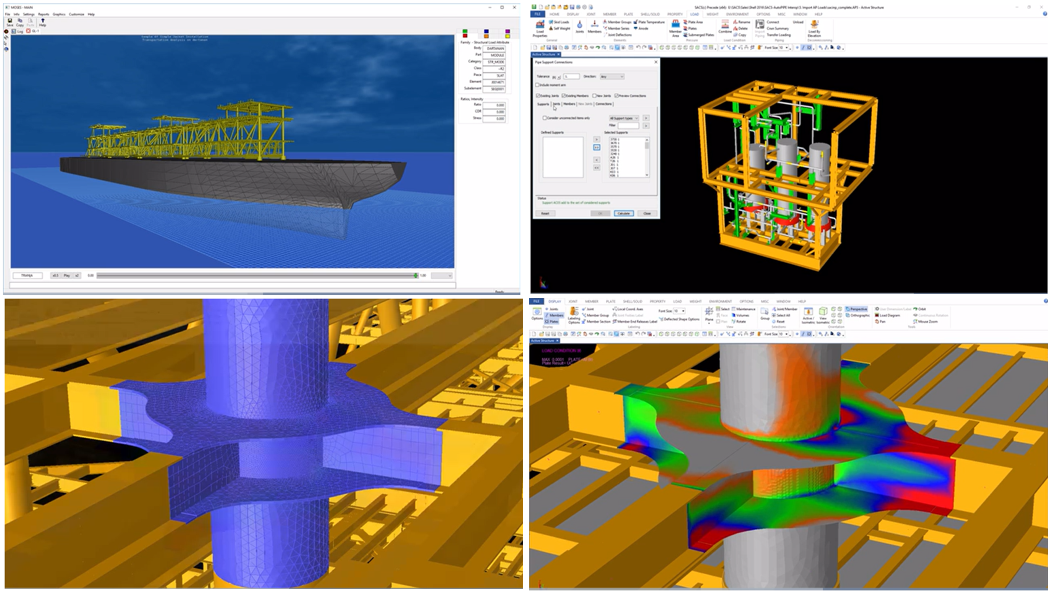
Task: Open the Direction dropdown
Action: 611,76
